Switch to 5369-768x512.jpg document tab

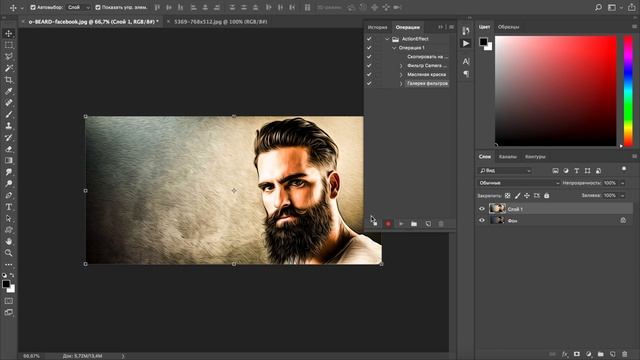point(220,22)
